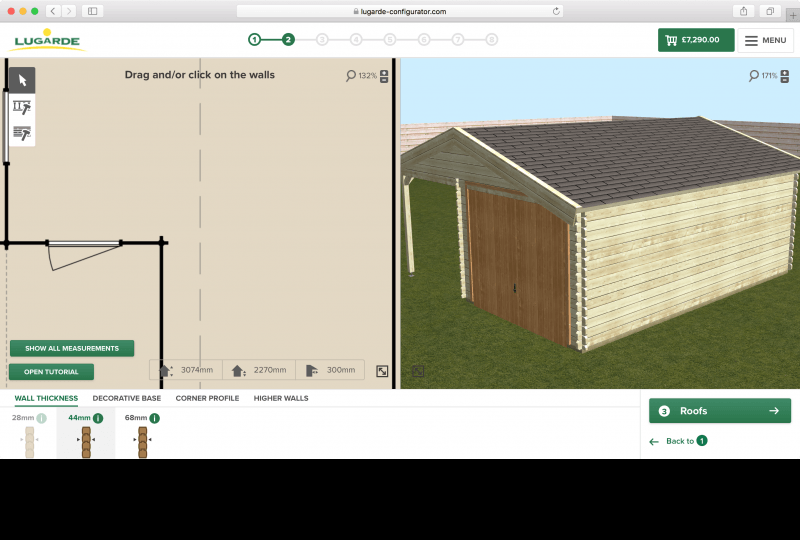The image size is (800, 540).
Task: Click the wall height house icon
Action: click(x=239, y=371)
